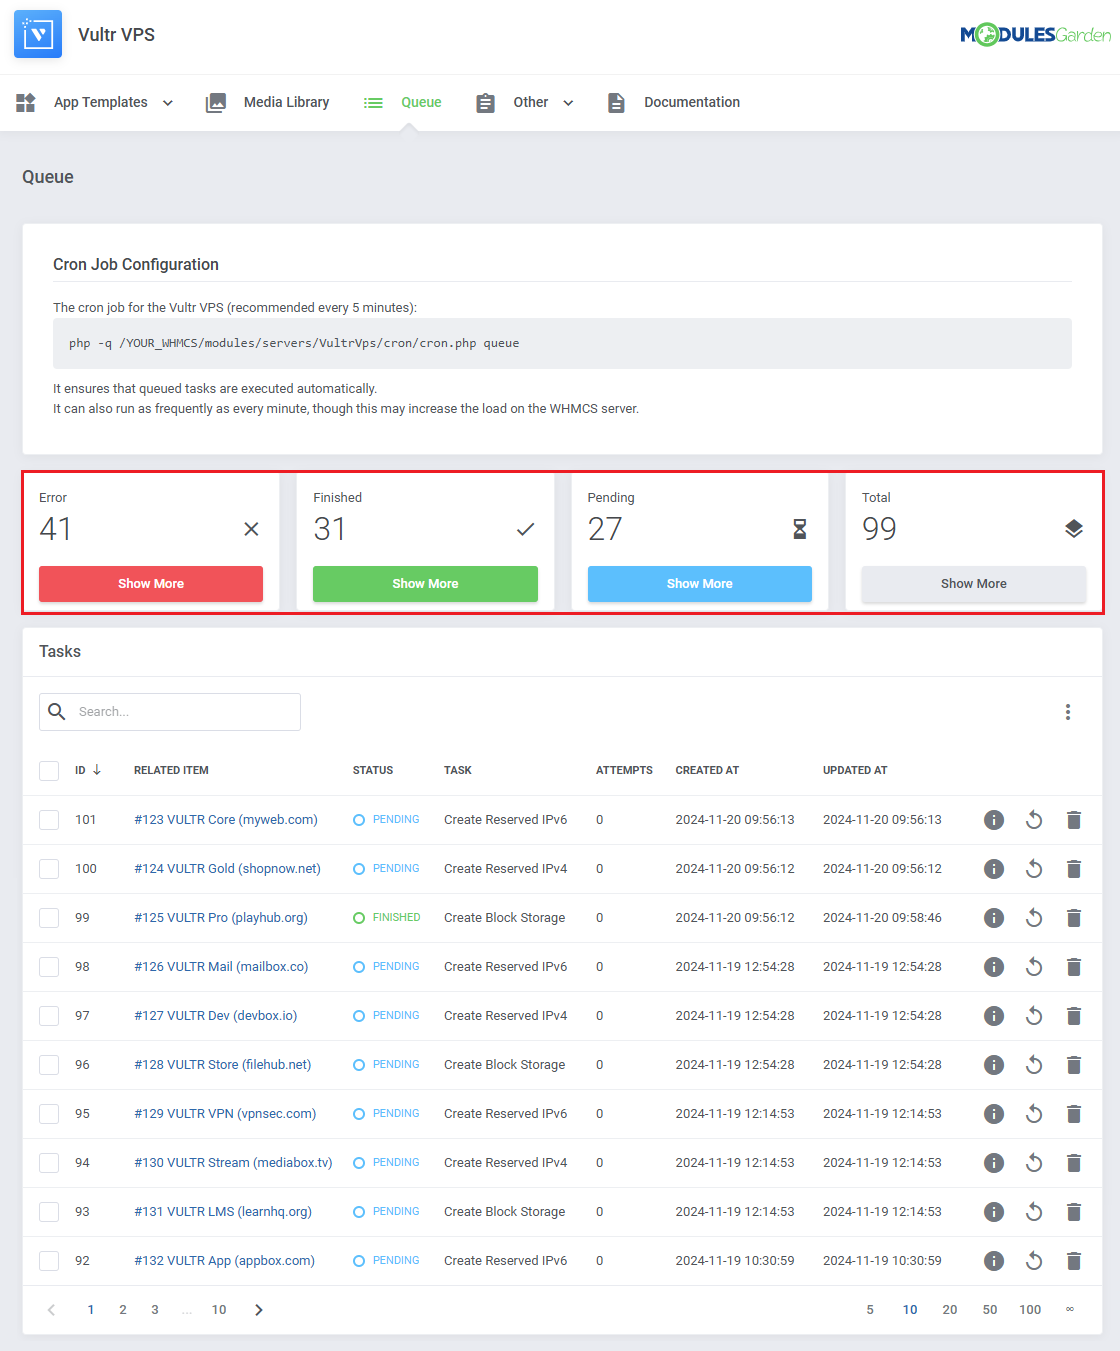Viewport: 1120px width, 1351px height.
Task: View info for task 98
Action: click(994, 967)
